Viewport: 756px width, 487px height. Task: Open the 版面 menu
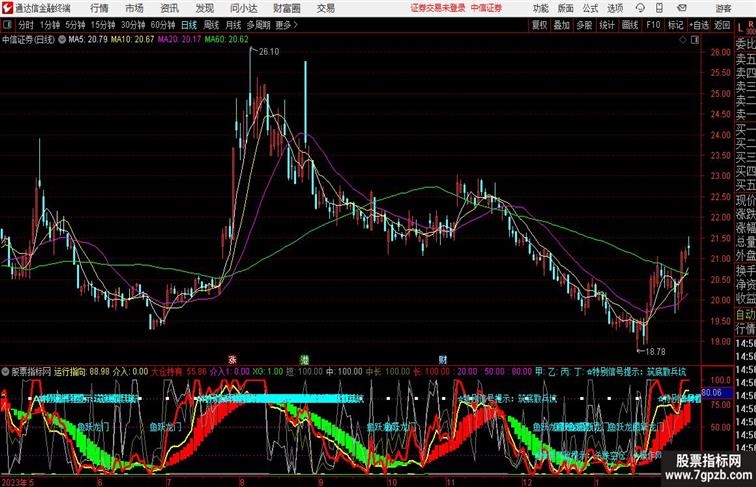coord(566,8)
